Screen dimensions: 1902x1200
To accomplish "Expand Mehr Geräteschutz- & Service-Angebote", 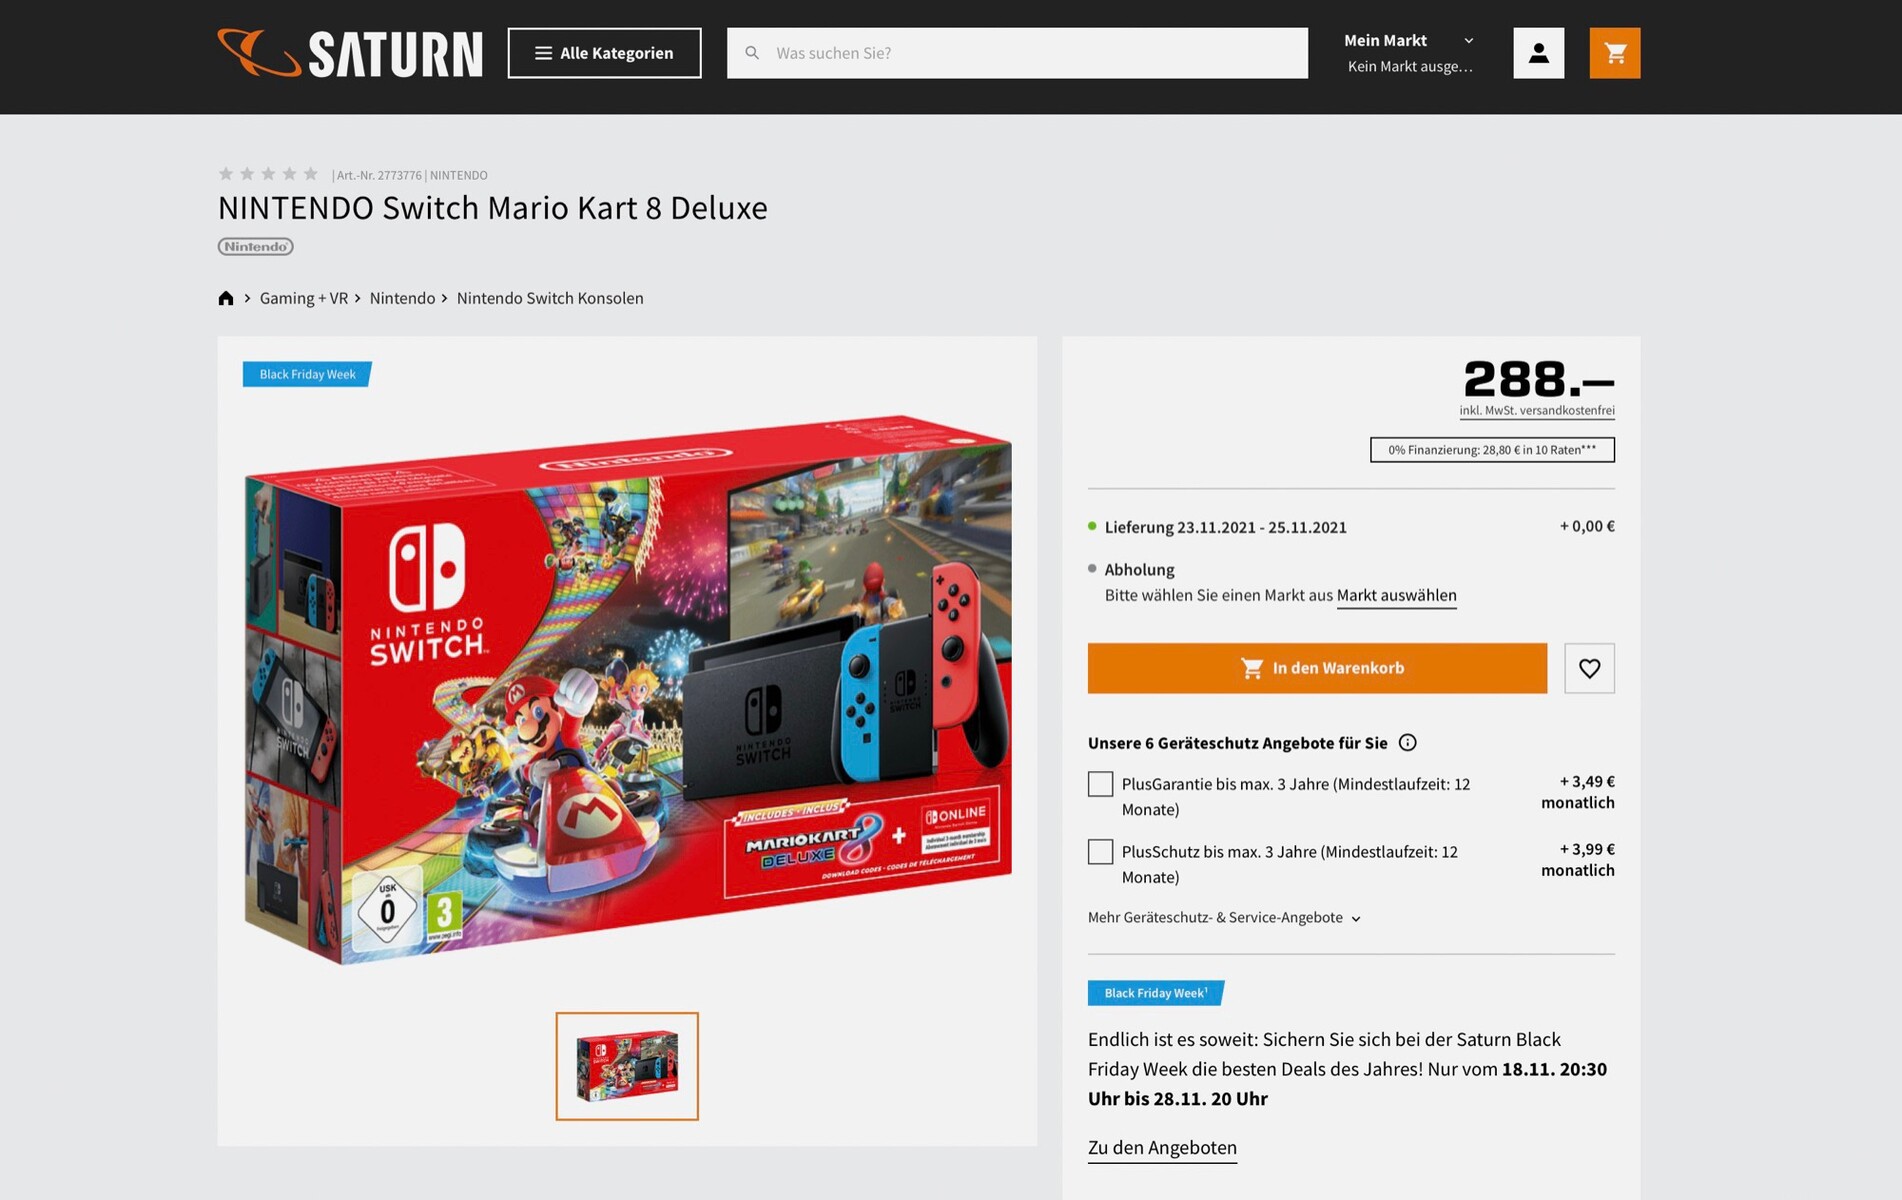I will (x=1224, y=918).
